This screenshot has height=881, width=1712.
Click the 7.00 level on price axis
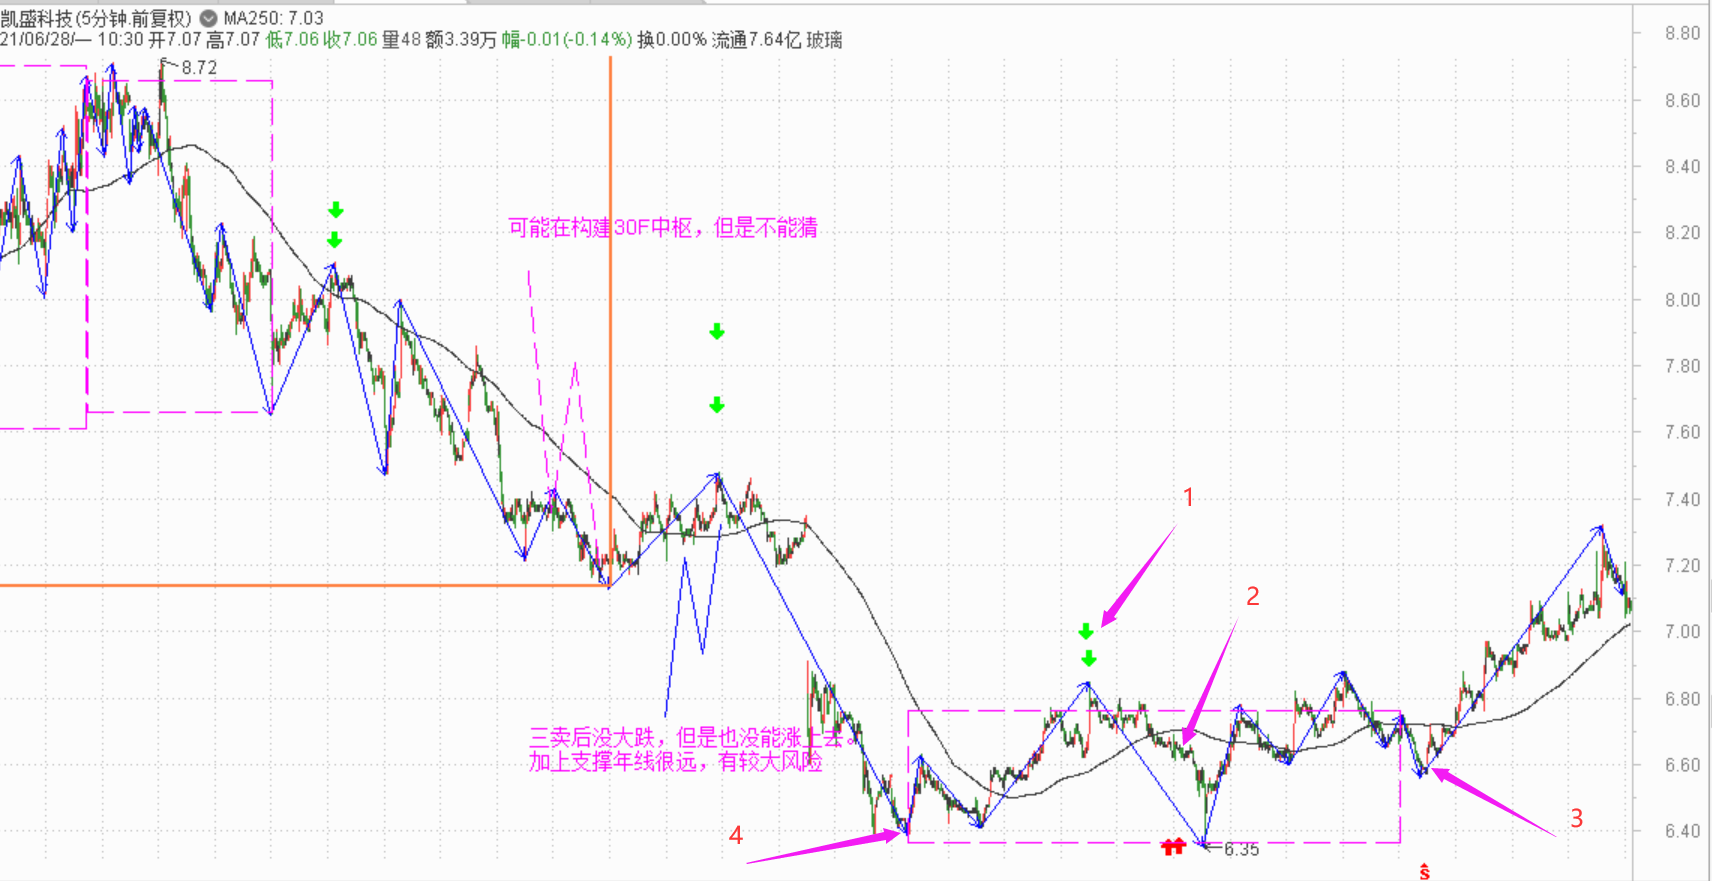point(1682,632)
